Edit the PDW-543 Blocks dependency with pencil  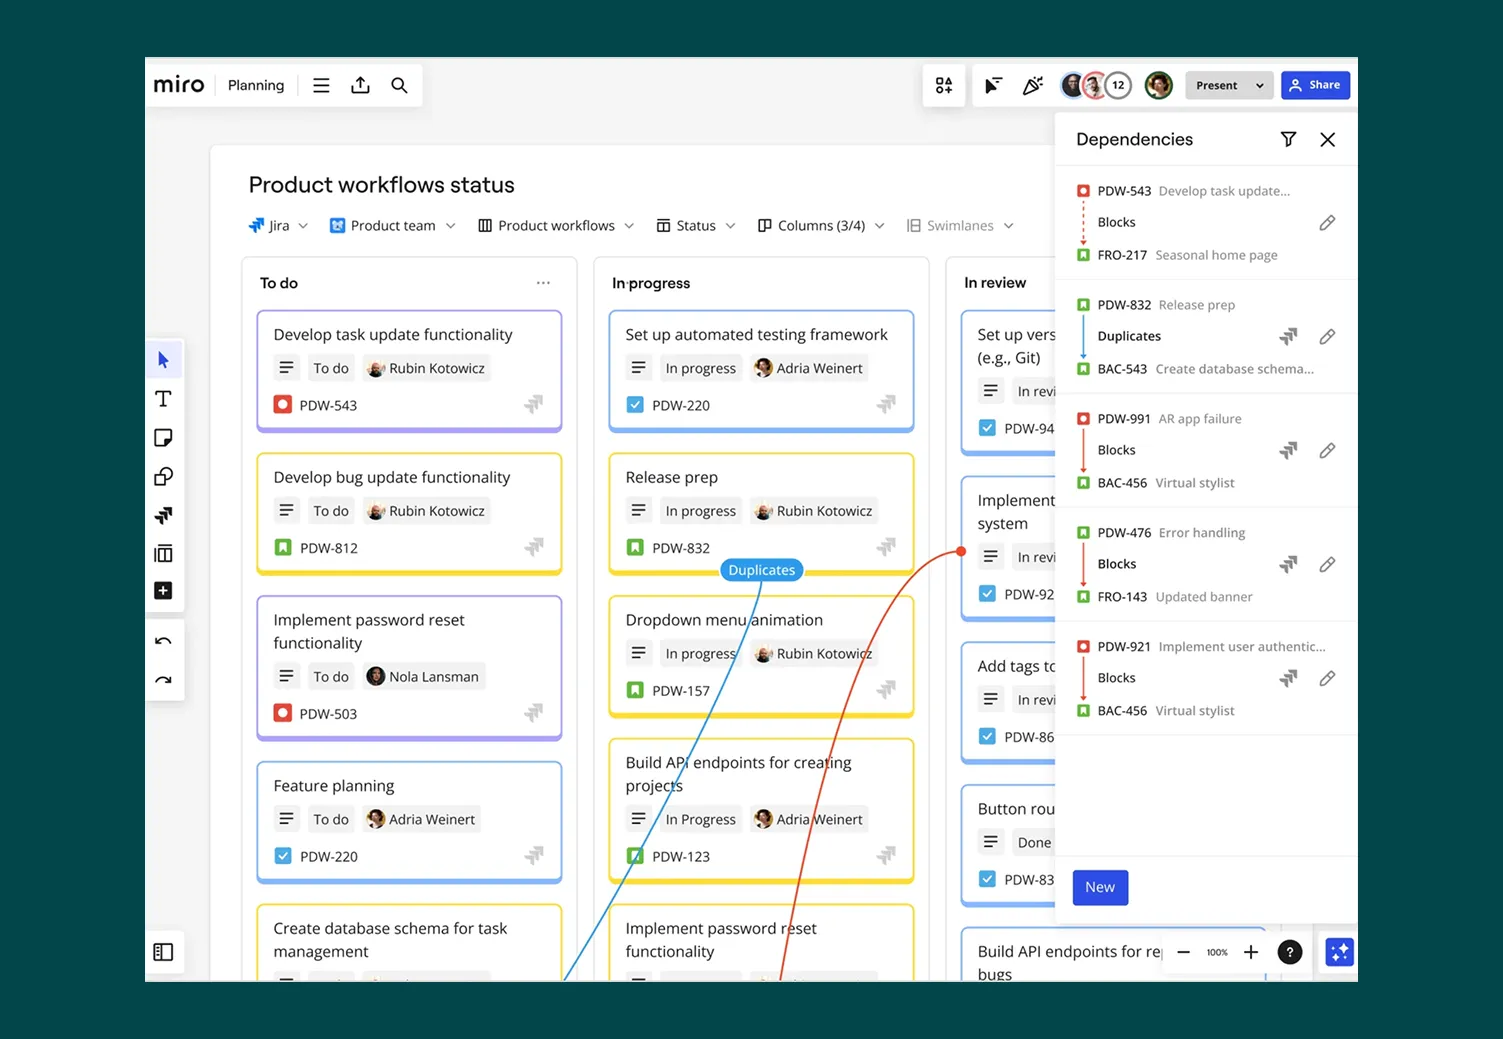(x=1326, y=223)
